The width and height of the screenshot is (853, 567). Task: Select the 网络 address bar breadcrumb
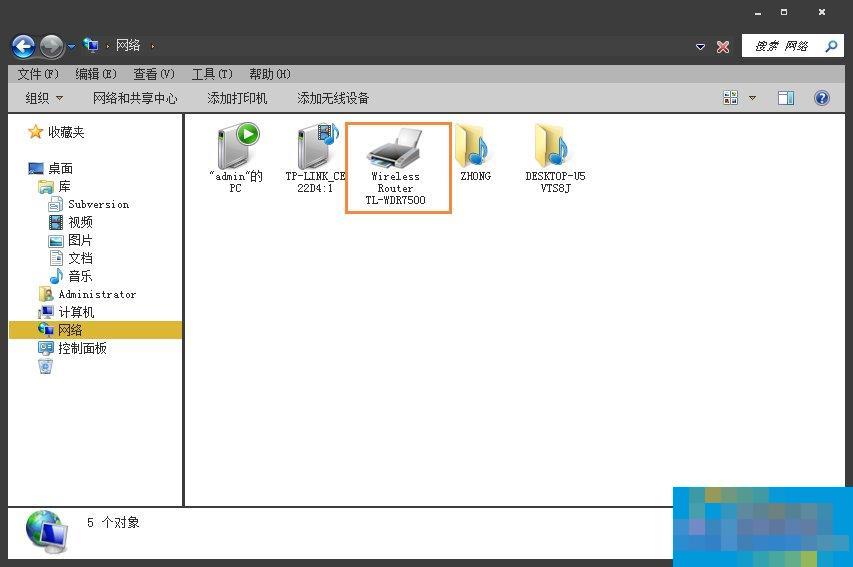pyautogui.click(x=128, y=46)
